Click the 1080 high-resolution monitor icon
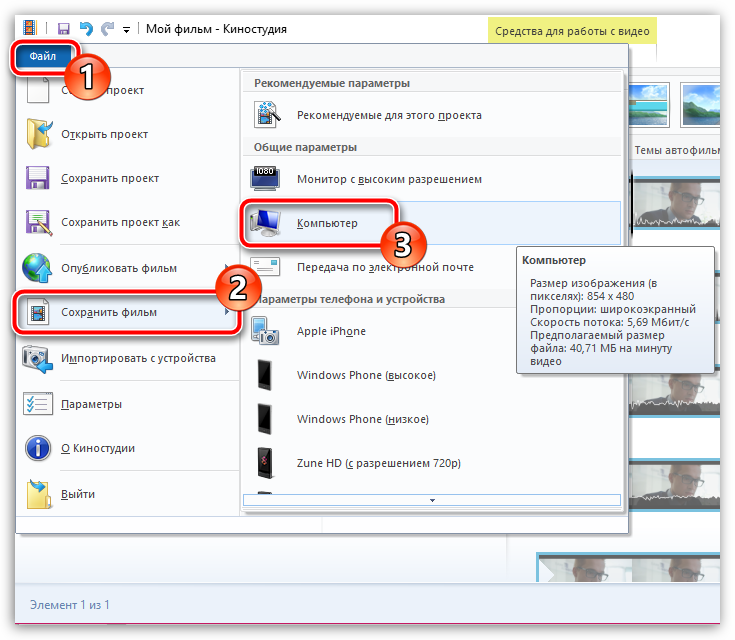This screenshot has height=640, width=735. [265, 178]
